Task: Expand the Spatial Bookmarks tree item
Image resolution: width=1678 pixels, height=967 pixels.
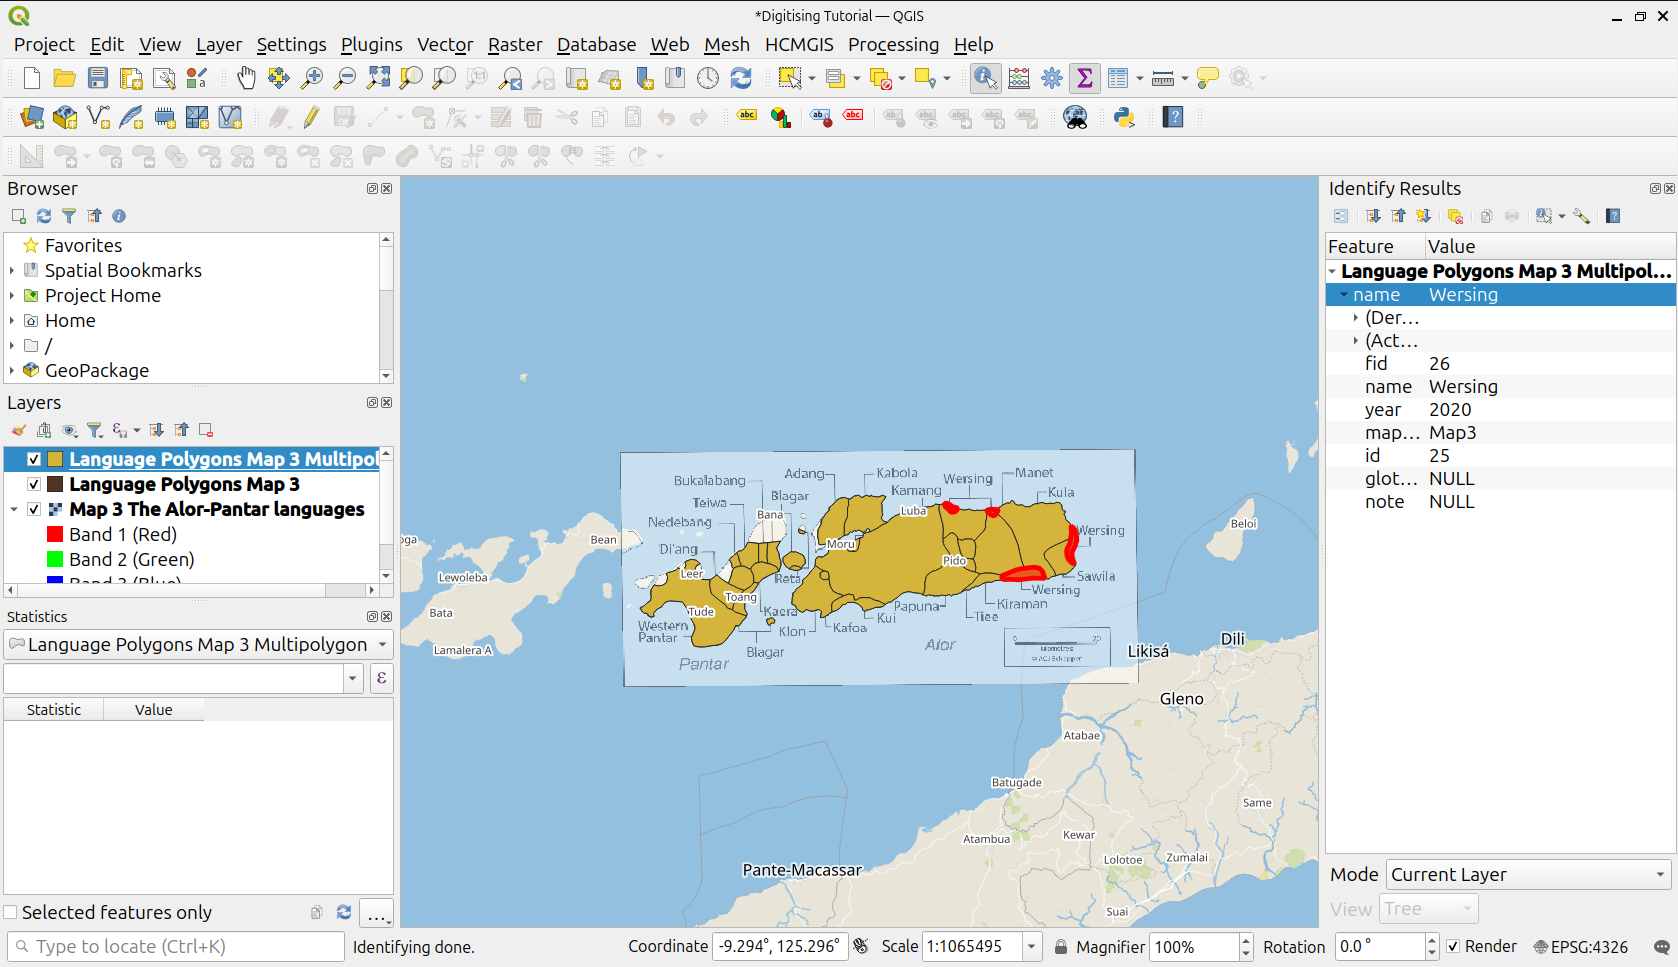Action: pos(12,270)
